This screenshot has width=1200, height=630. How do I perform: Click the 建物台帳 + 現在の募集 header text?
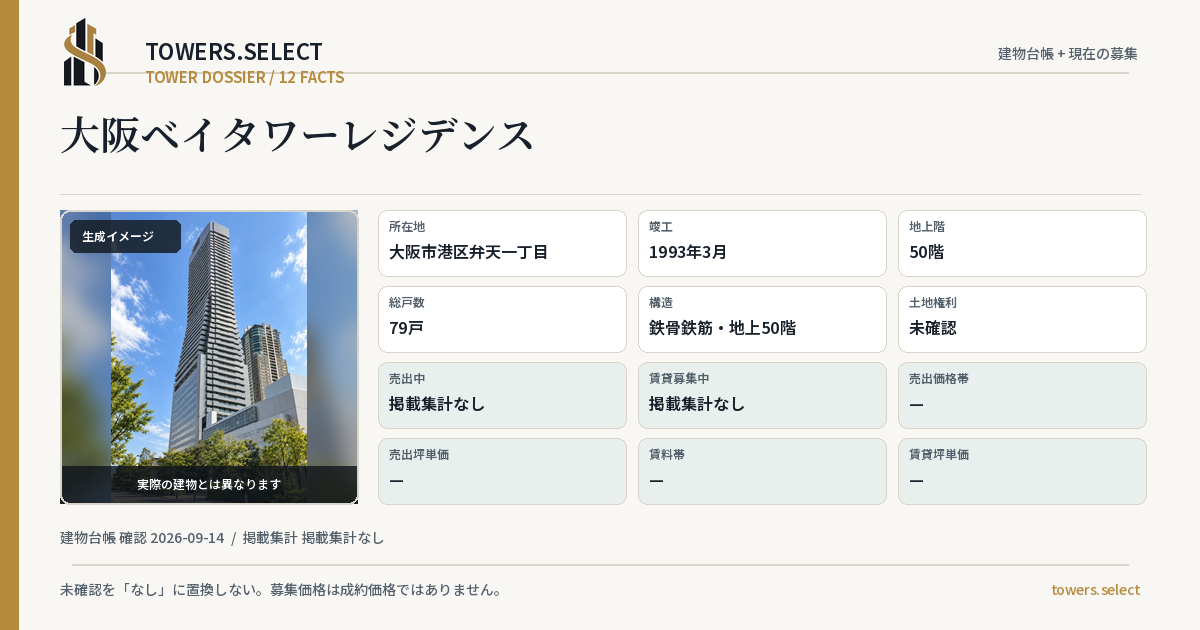1068,54
